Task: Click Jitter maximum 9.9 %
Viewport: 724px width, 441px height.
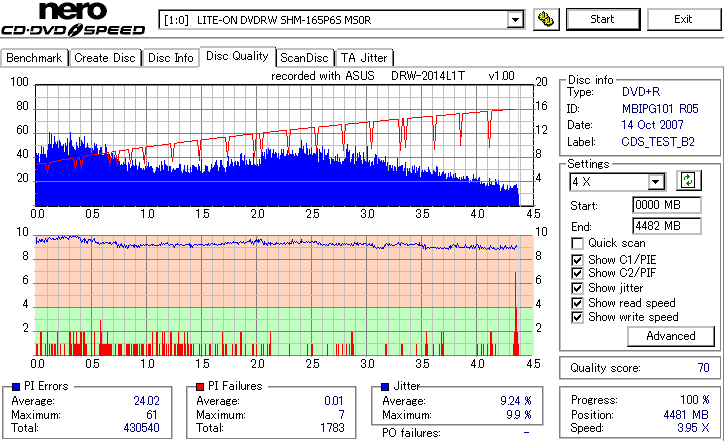Action: 519,415
